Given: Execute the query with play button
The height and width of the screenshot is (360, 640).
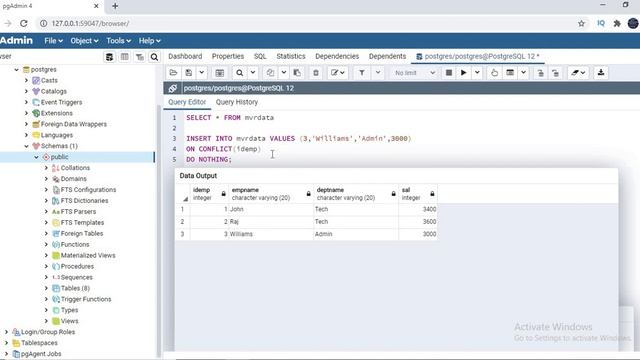Looking at the screenshot, I should tap(463, 73).
